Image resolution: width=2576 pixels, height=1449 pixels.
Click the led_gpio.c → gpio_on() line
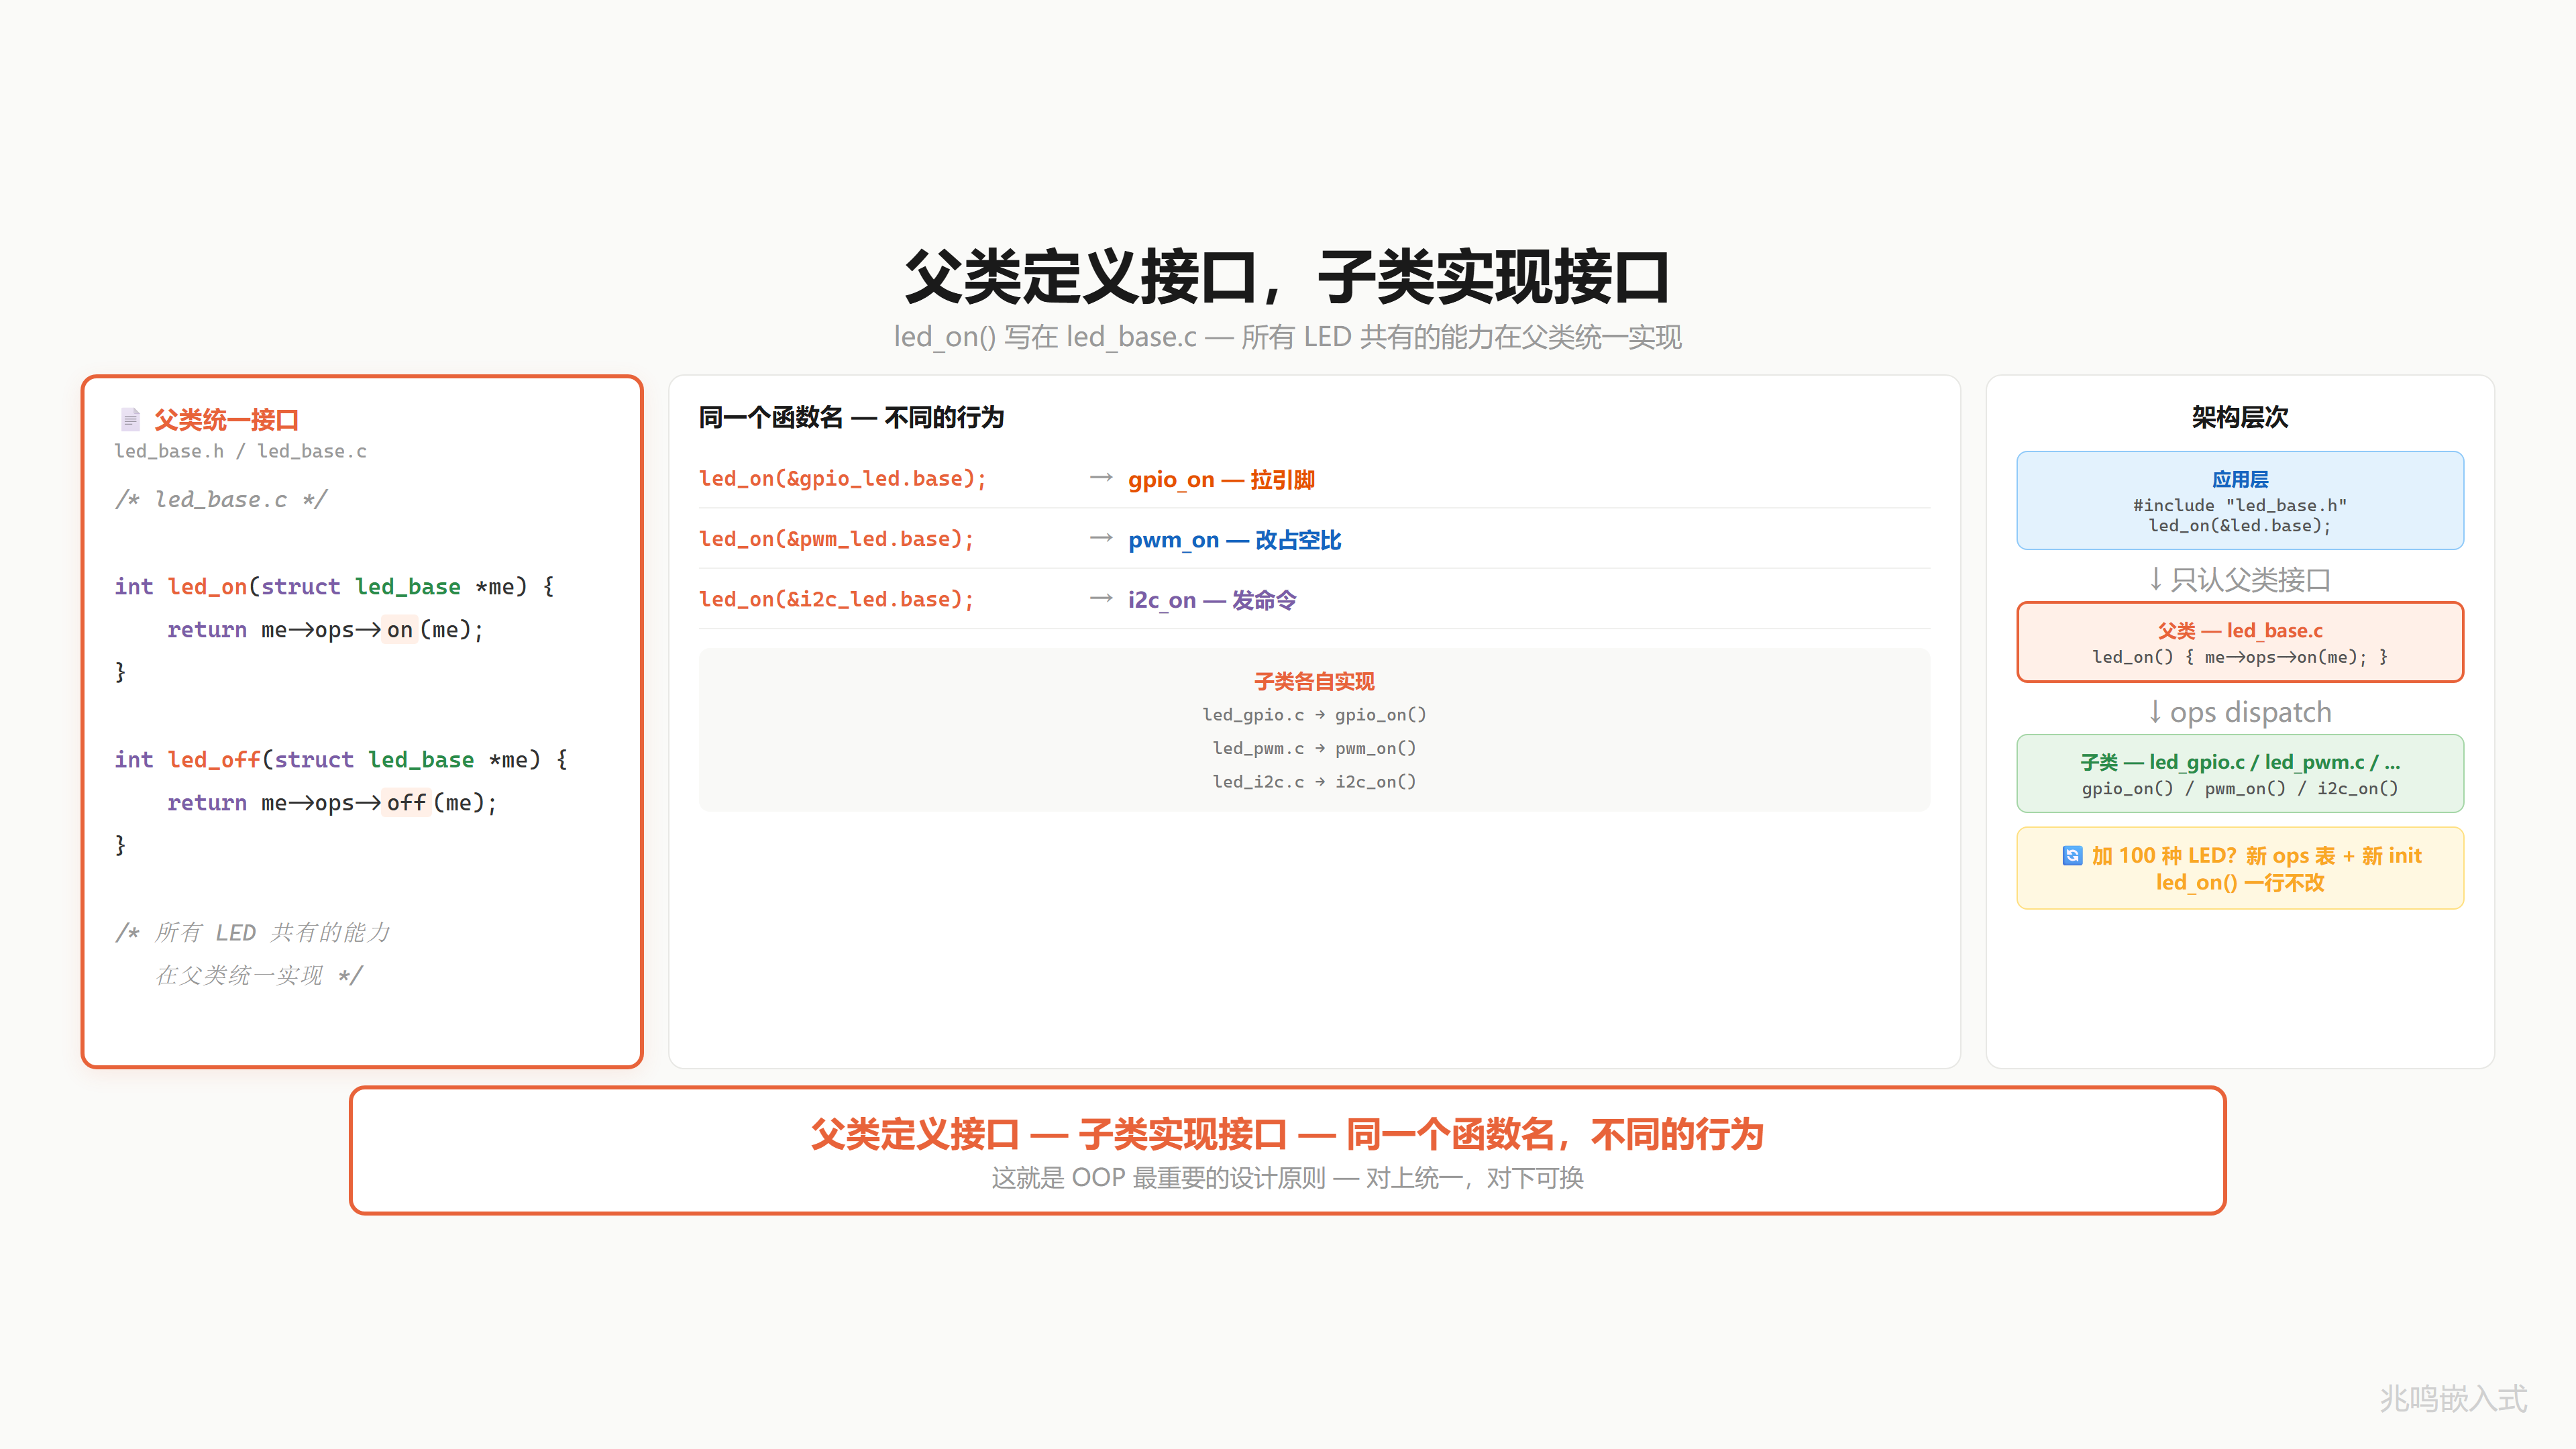[x=1314, y=715]
